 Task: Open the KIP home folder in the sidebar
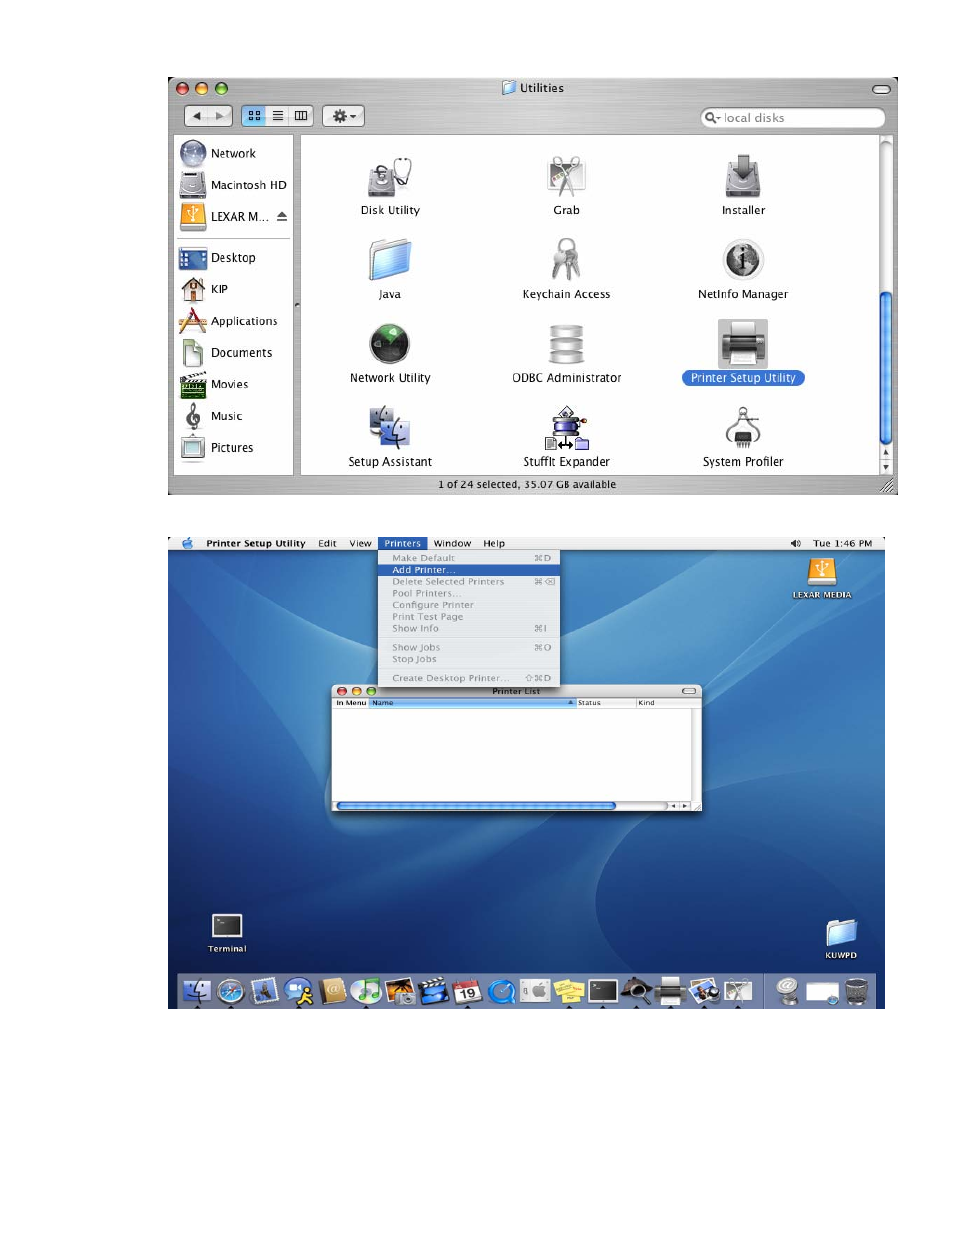[x=204, y=289]
